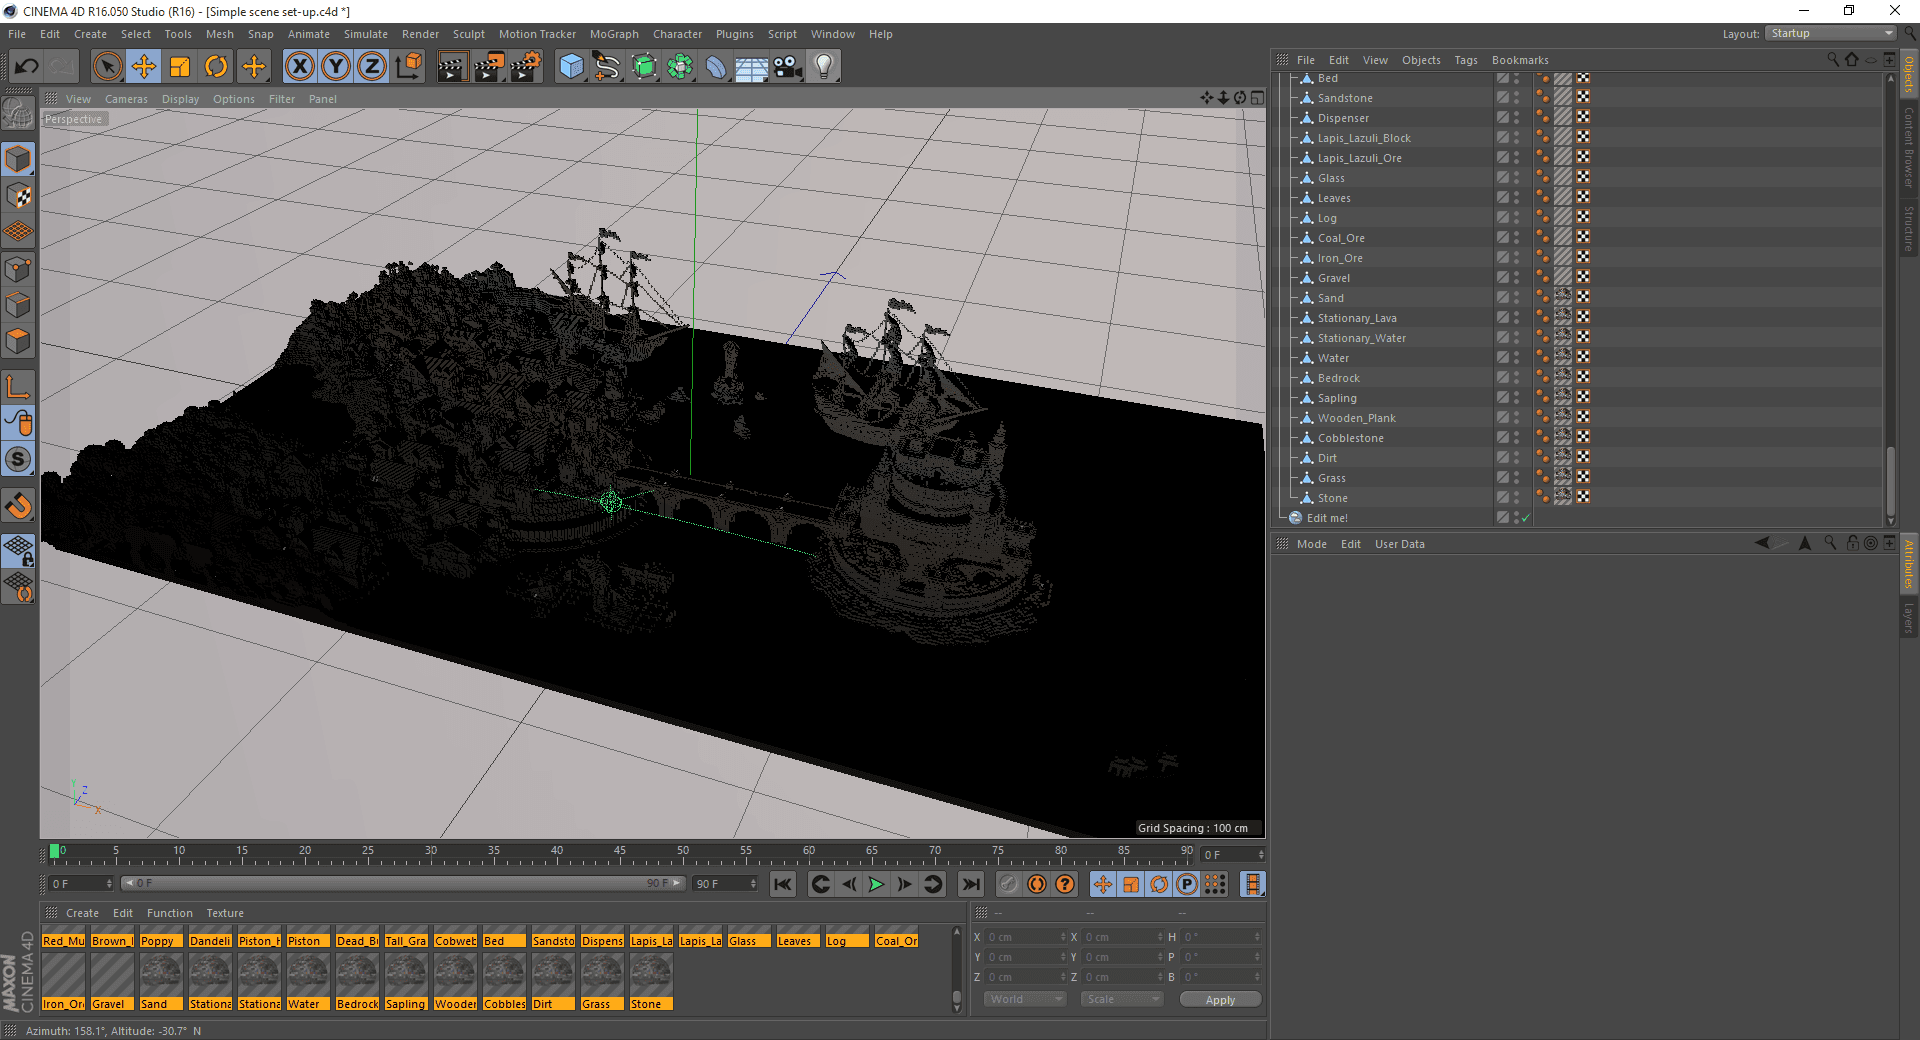Toggle Edit me! enabled checkmark
The height and width of the screenshot is (1040, 1920).
(1525, 518)
